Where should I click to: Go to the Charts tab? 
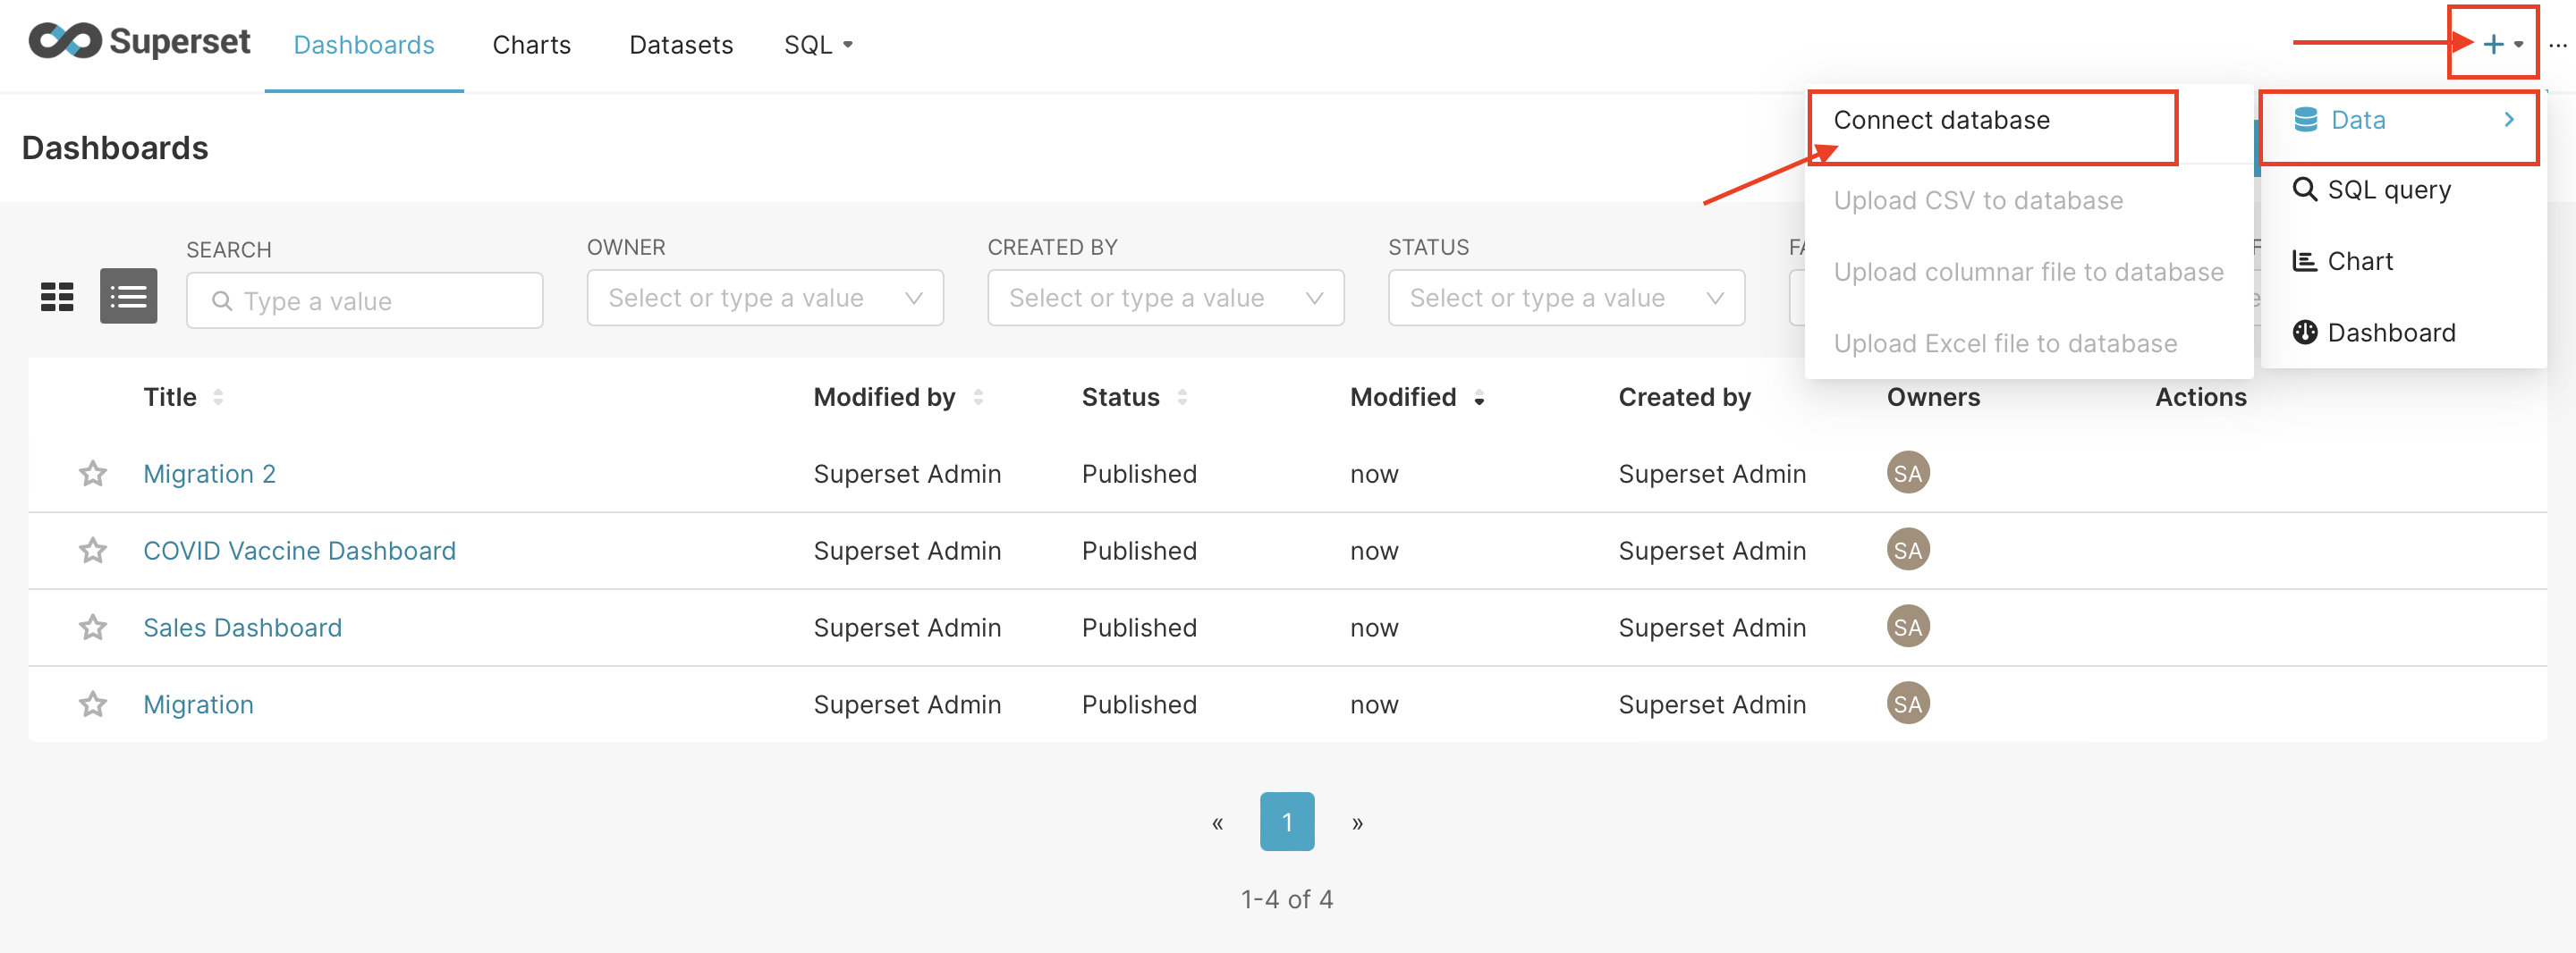(531, 45)
